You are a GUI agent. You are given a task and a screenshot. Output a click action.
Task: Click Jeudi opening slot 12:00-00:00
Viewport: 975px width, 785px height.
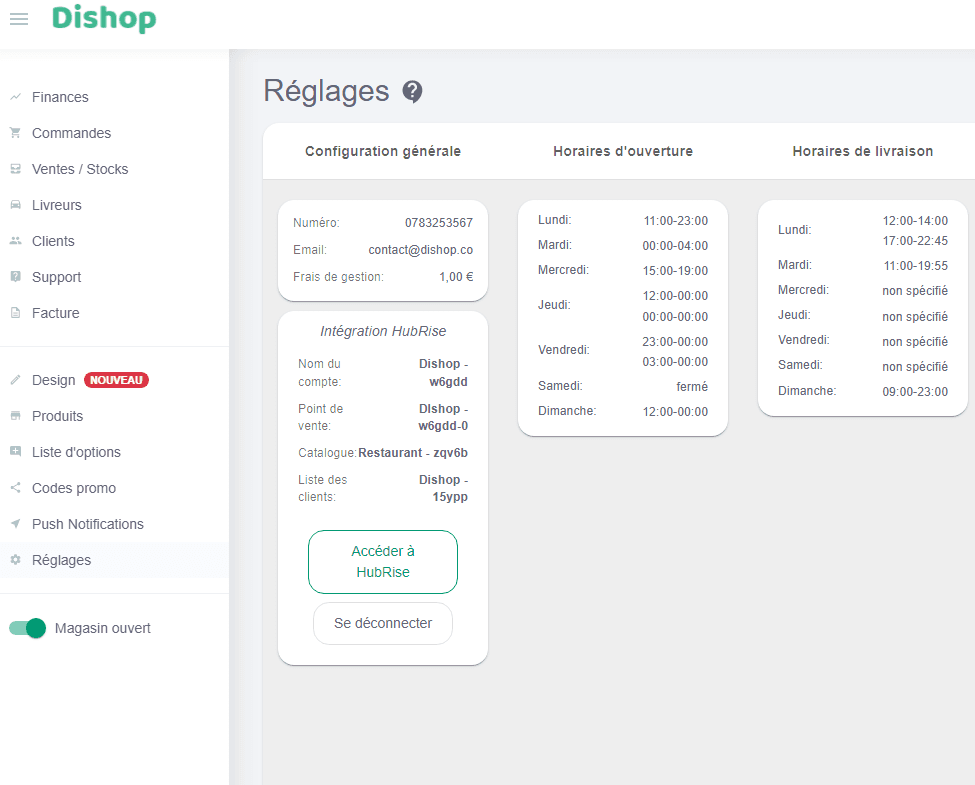click(x=675, y=295)
